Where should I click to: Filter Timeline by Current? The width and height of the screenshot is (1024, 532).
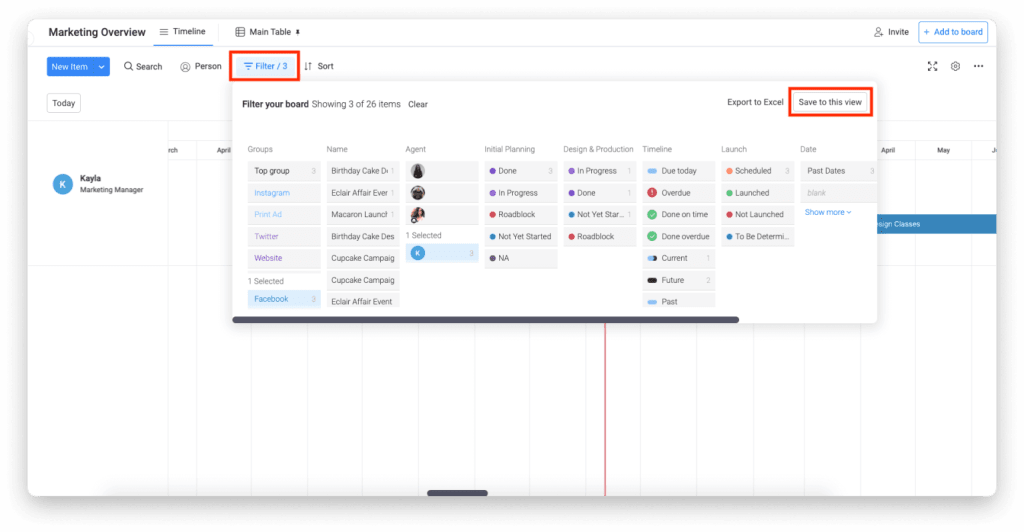coord(679,258)
